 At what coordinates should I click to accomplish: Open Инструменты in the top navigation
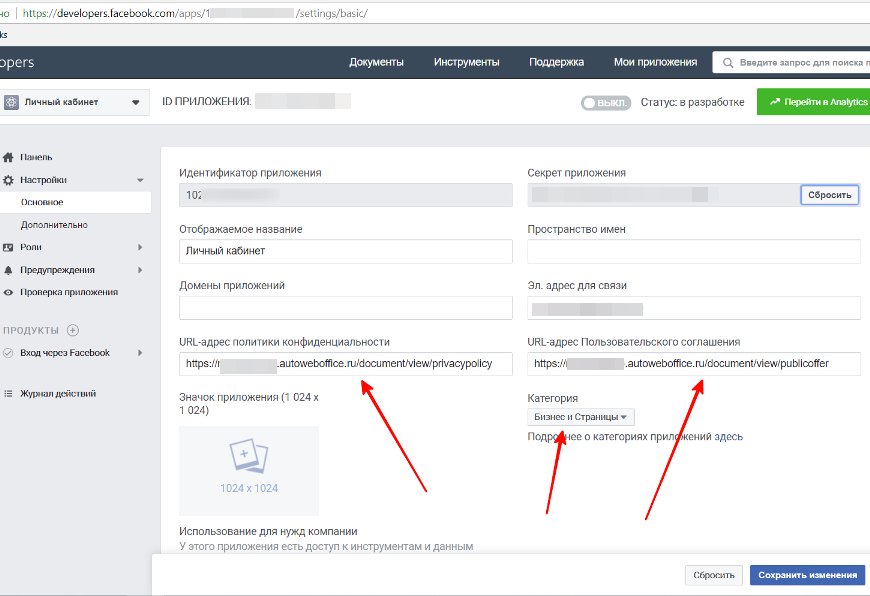(x=467, y=62)
